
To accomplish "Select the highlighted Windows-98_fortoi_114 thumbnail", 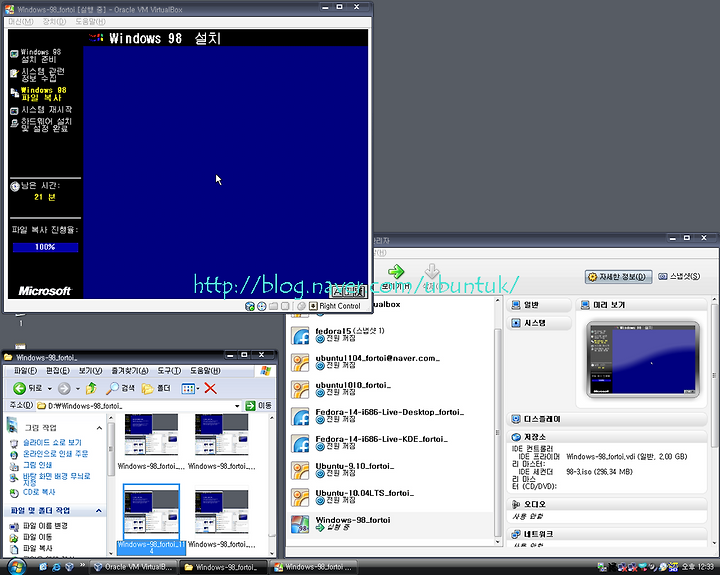I will tap(152, 519).
